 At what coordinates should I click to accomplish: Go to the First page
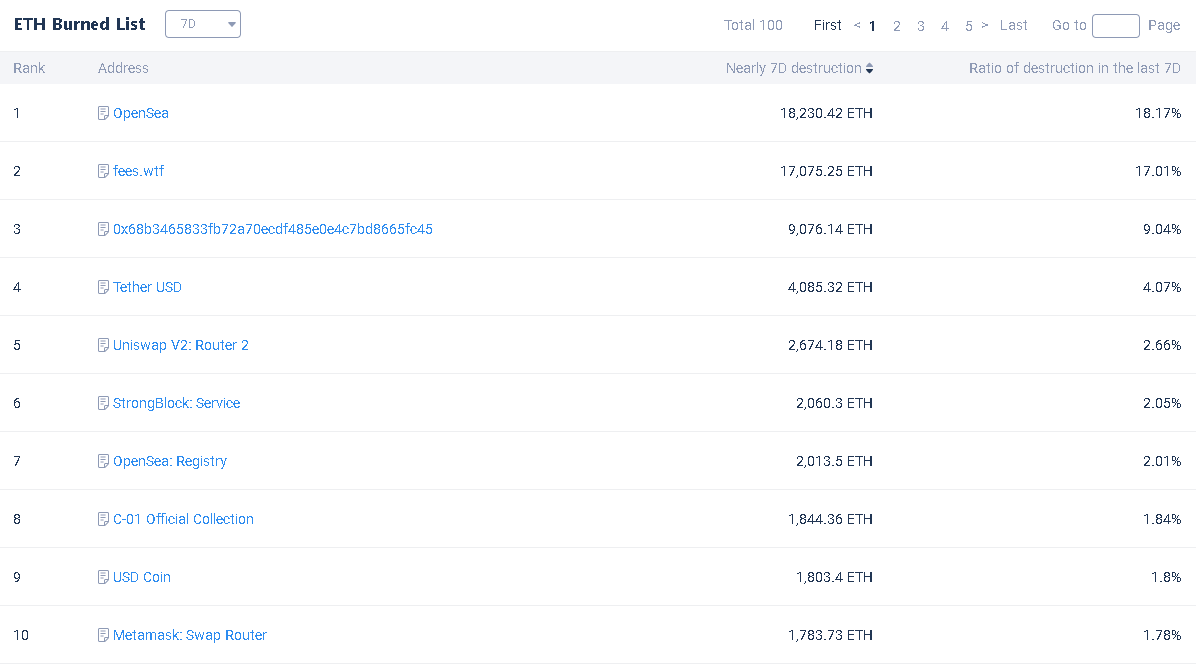828,25
